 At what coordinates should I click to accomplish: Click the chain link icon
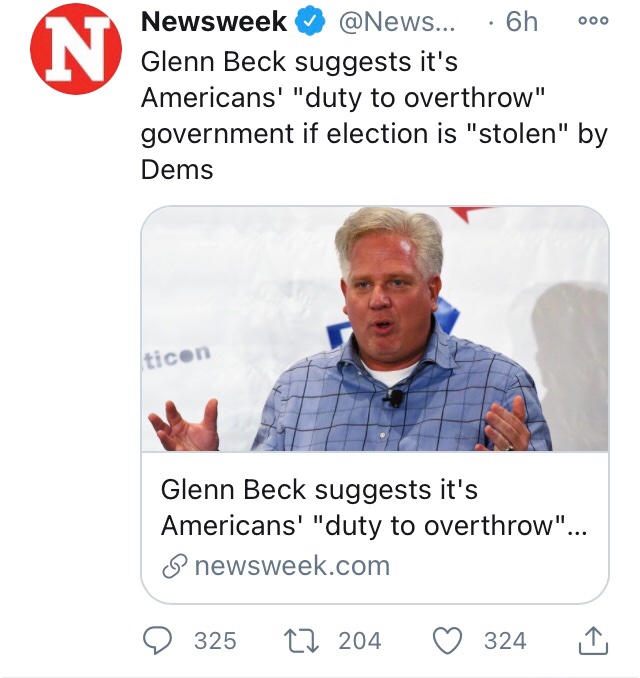click(x=174, y=566)
